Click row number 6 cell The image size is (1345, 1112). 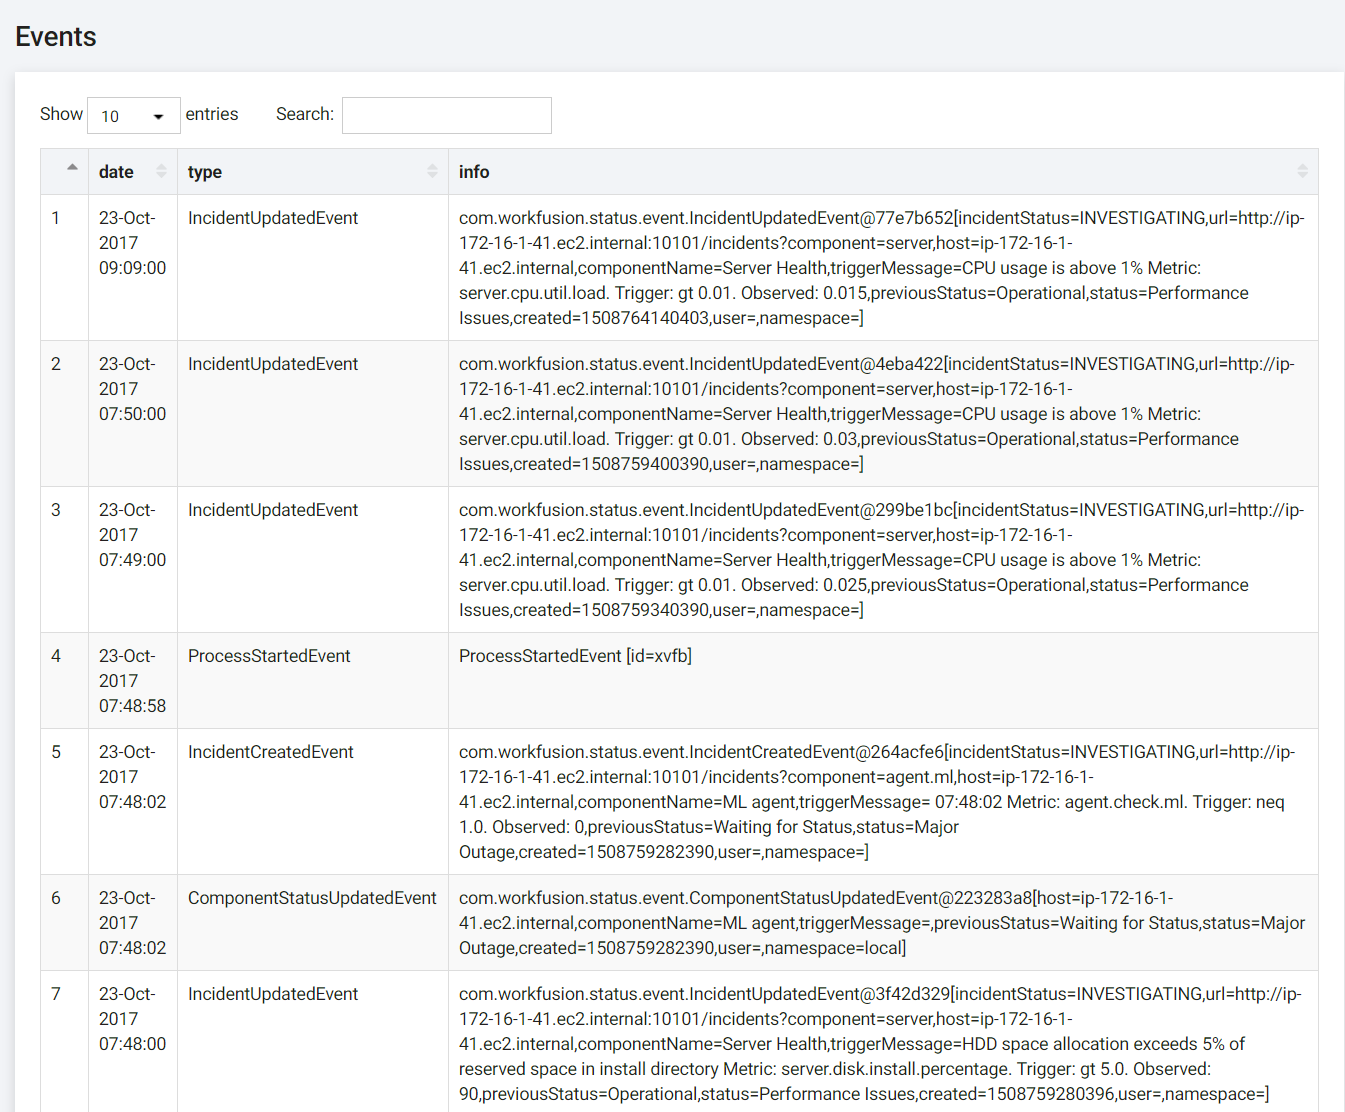point(64,923)
